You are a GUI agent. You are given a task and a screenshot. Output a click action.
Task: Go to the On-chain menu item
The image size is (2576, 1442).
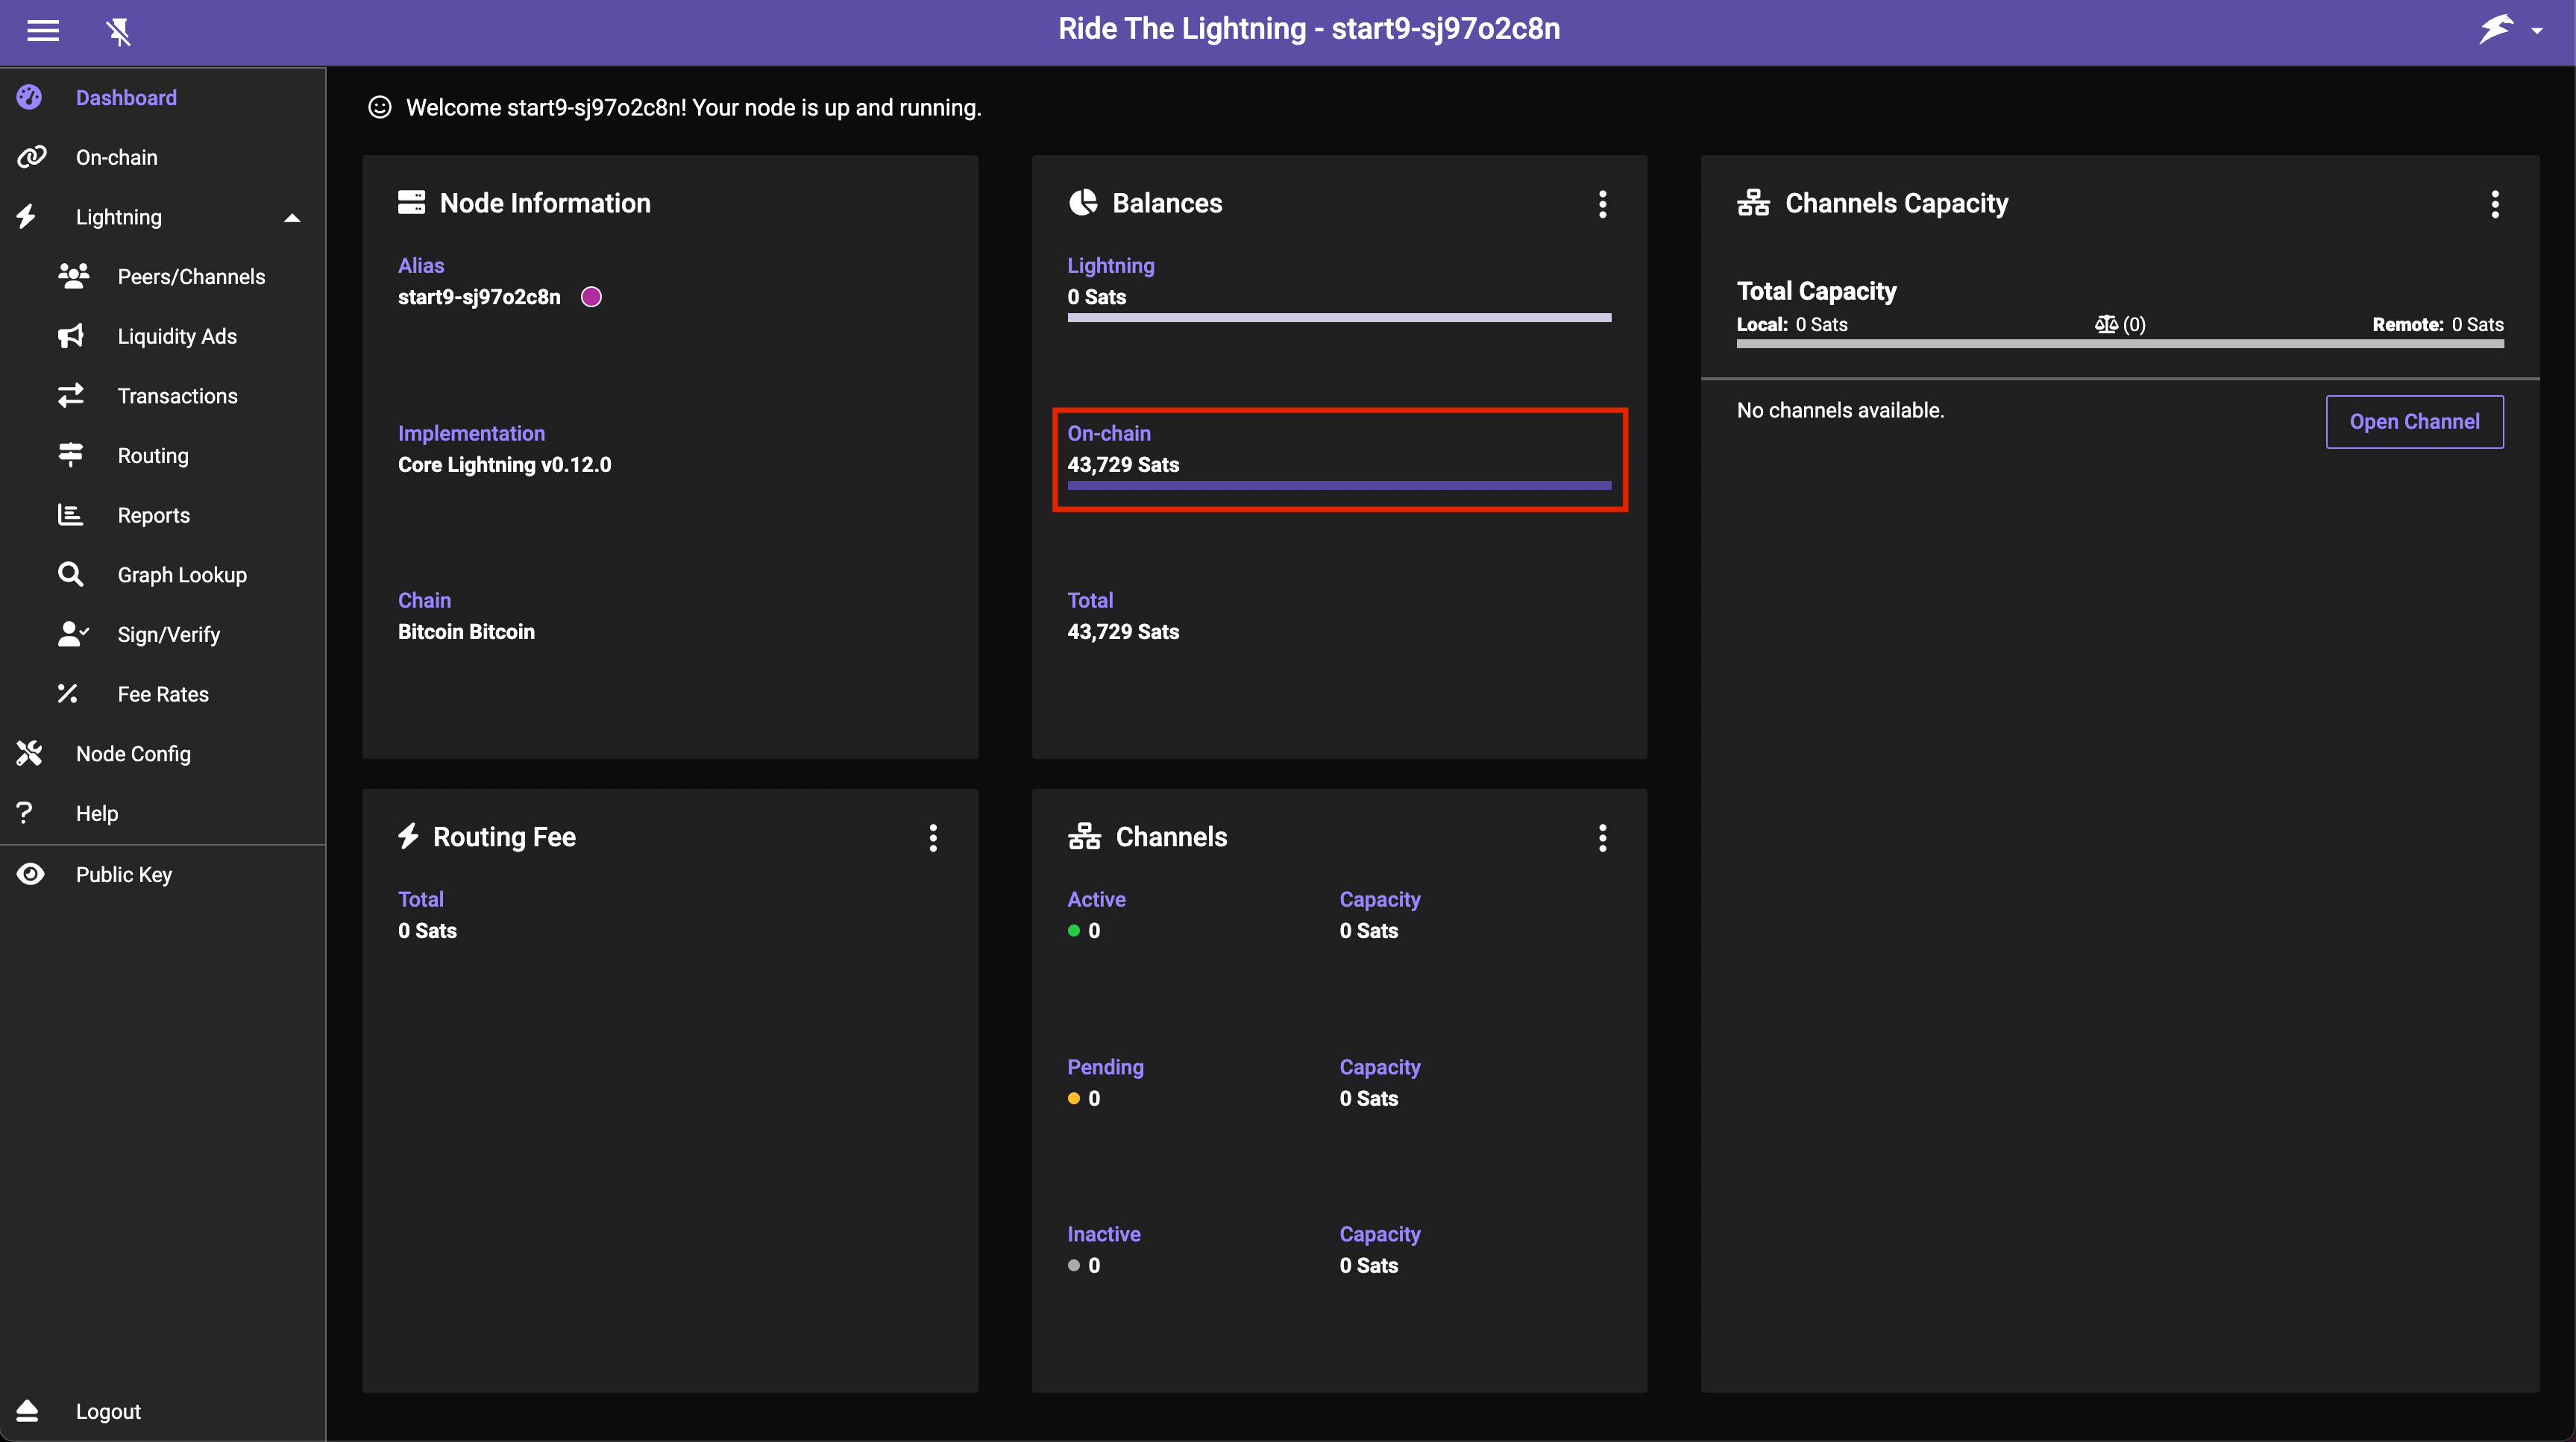[x=116, y=157]
